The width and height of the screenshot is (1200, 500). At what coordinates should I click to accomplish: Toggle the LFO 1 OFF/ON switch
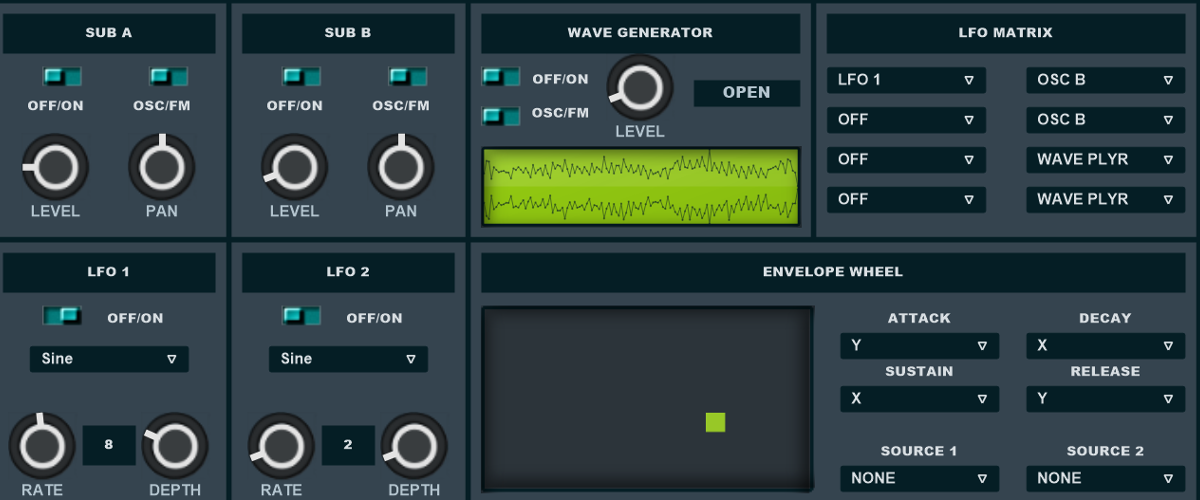tap(62, 316)
